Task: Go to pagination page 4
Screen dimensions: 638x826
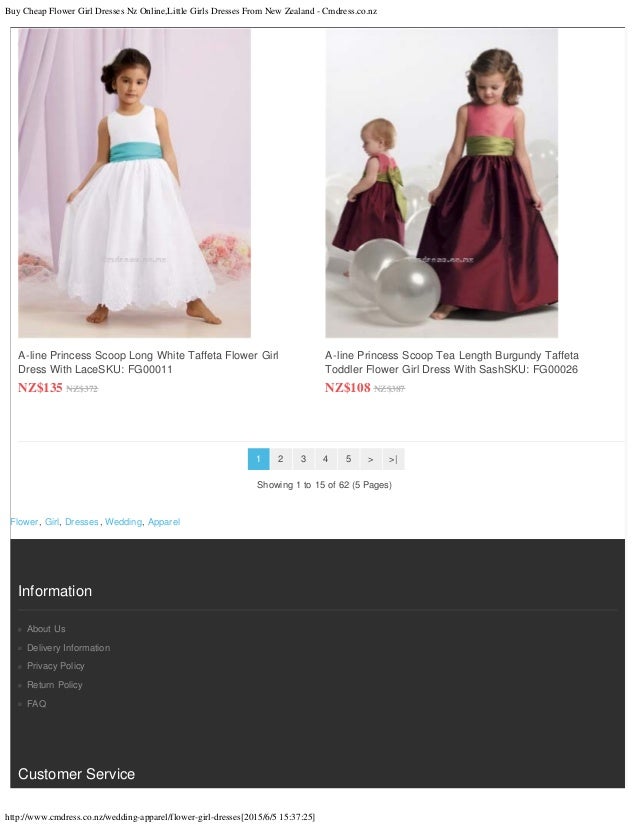Action: [326, 459]
